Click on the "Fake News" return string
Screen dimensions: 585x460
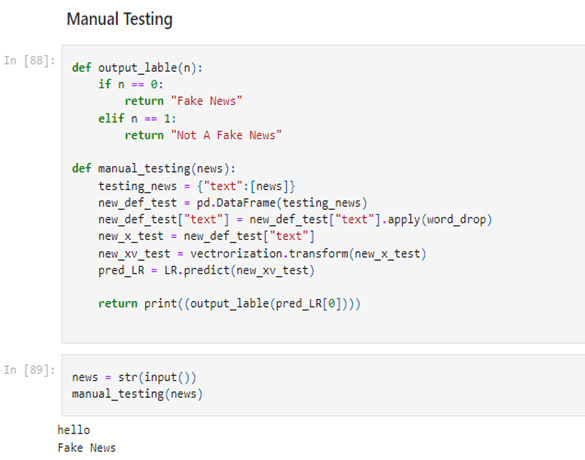coord(207,101)
